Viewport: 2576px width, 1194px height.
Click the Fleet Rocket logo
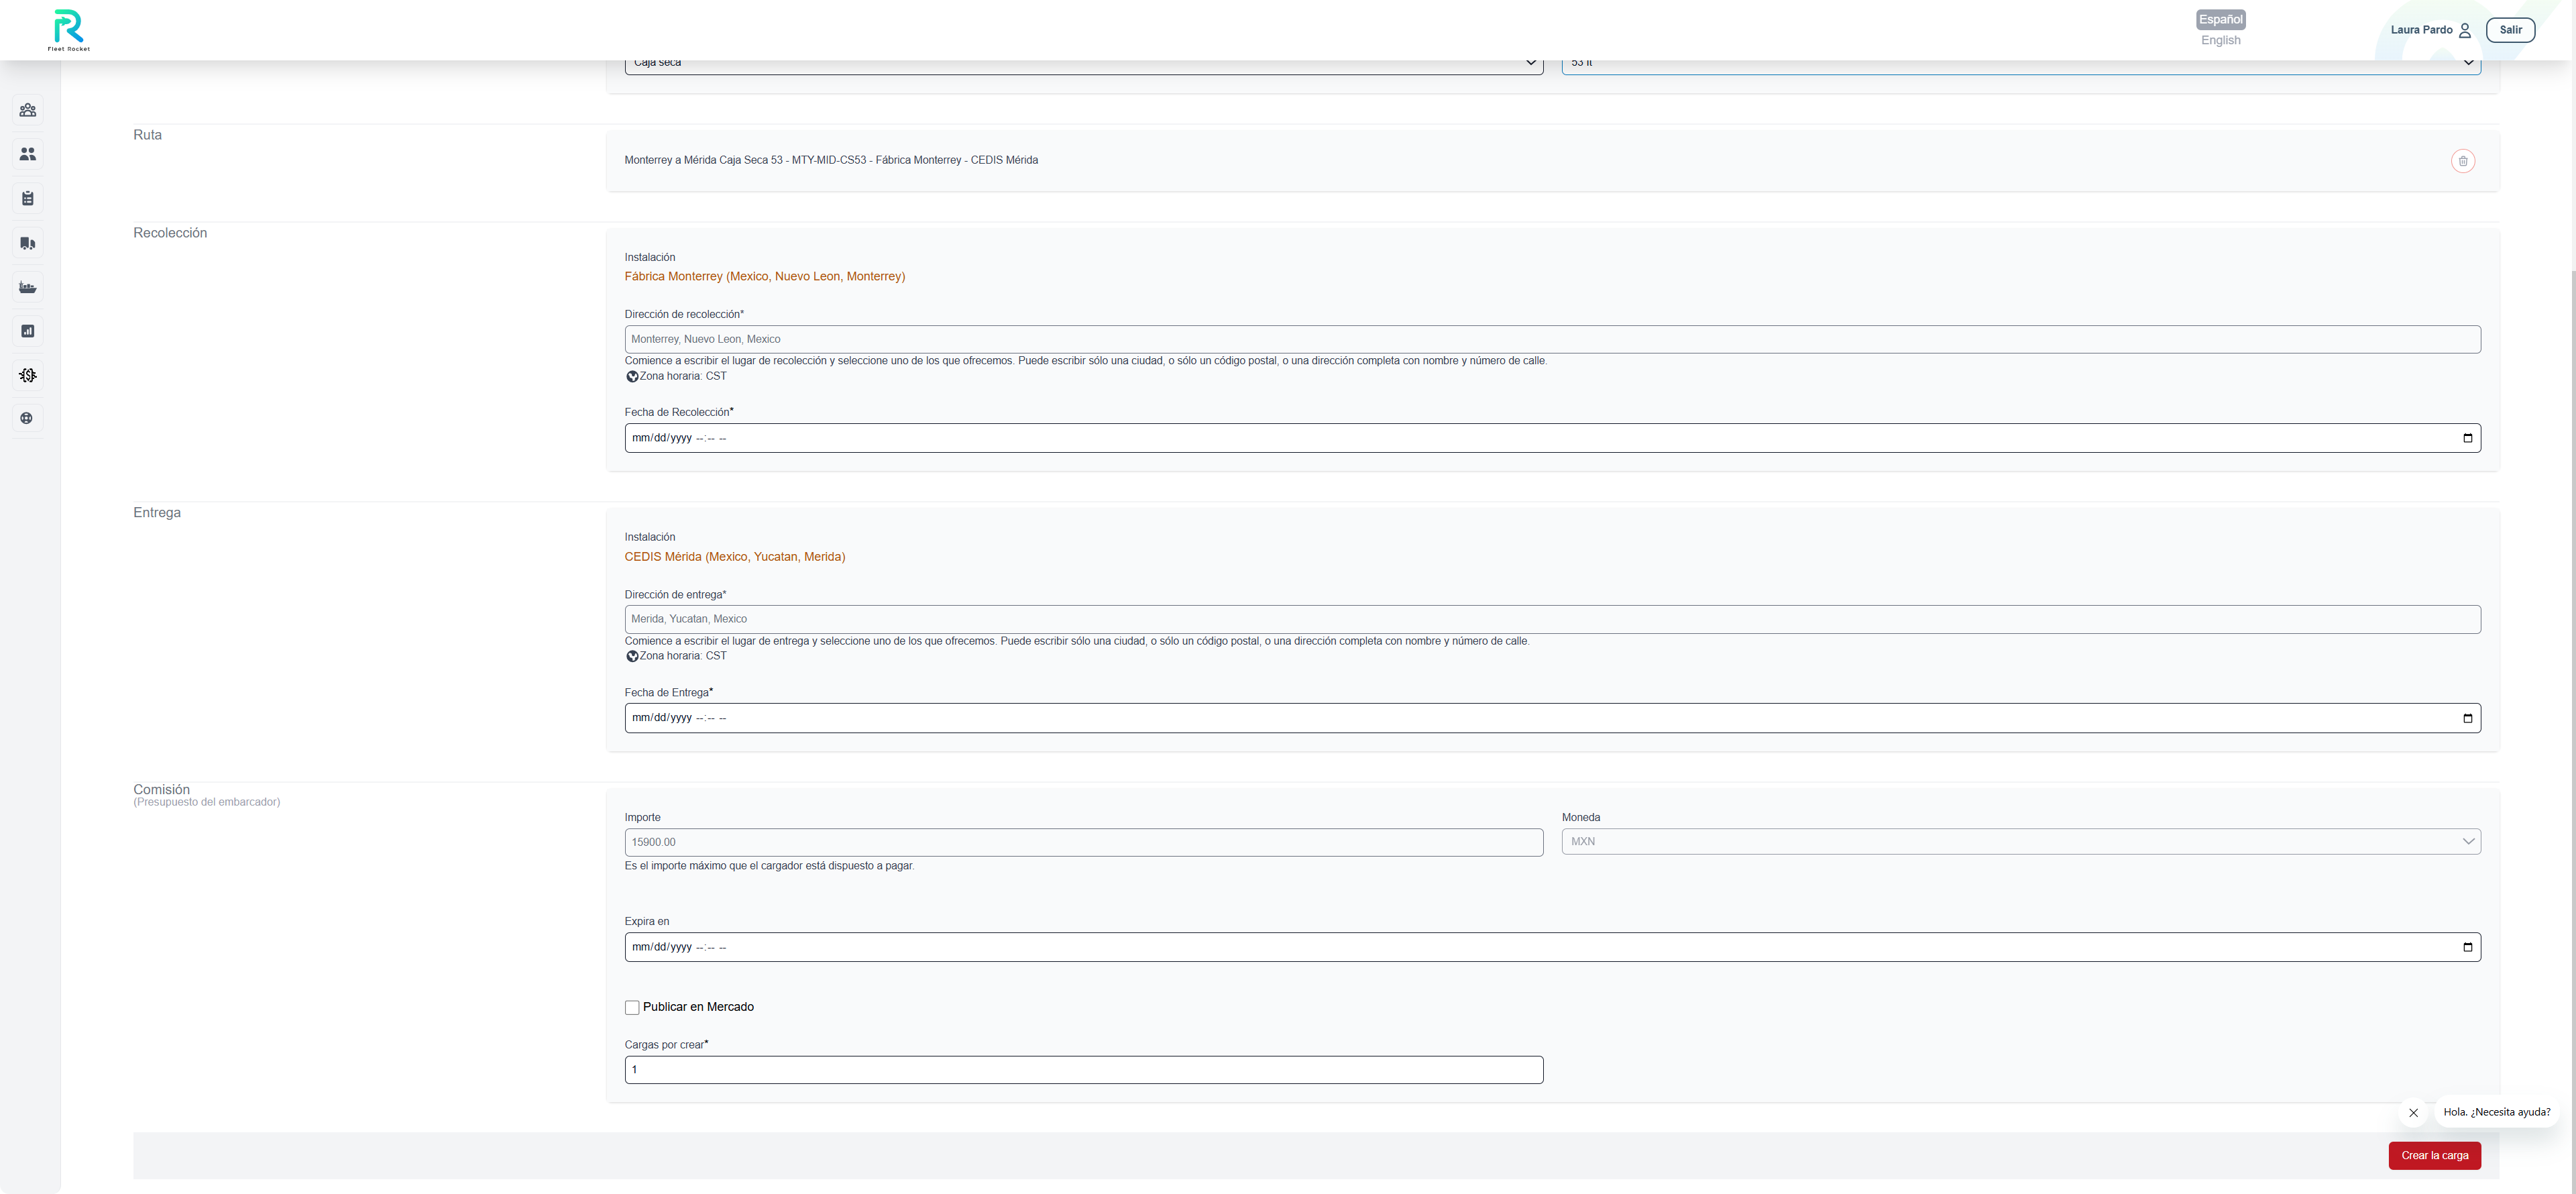pyautogui.click(x=69, y=30)
